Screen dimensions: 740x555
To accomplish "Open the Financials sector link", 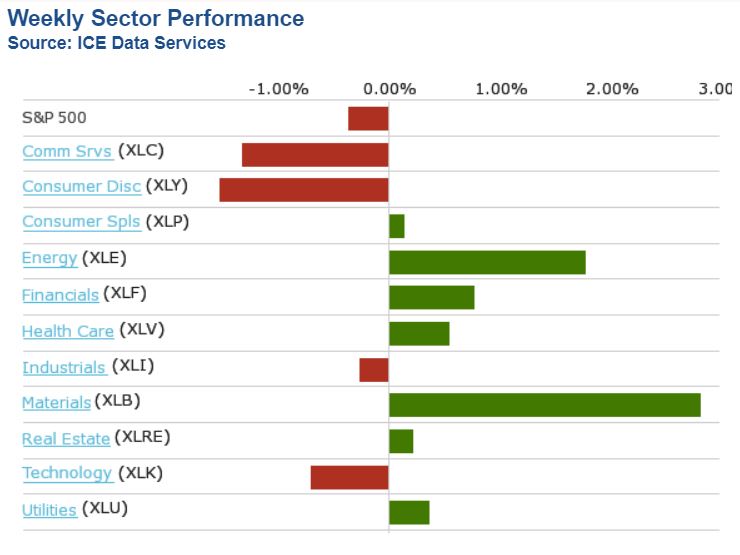I will coord(60,295).
